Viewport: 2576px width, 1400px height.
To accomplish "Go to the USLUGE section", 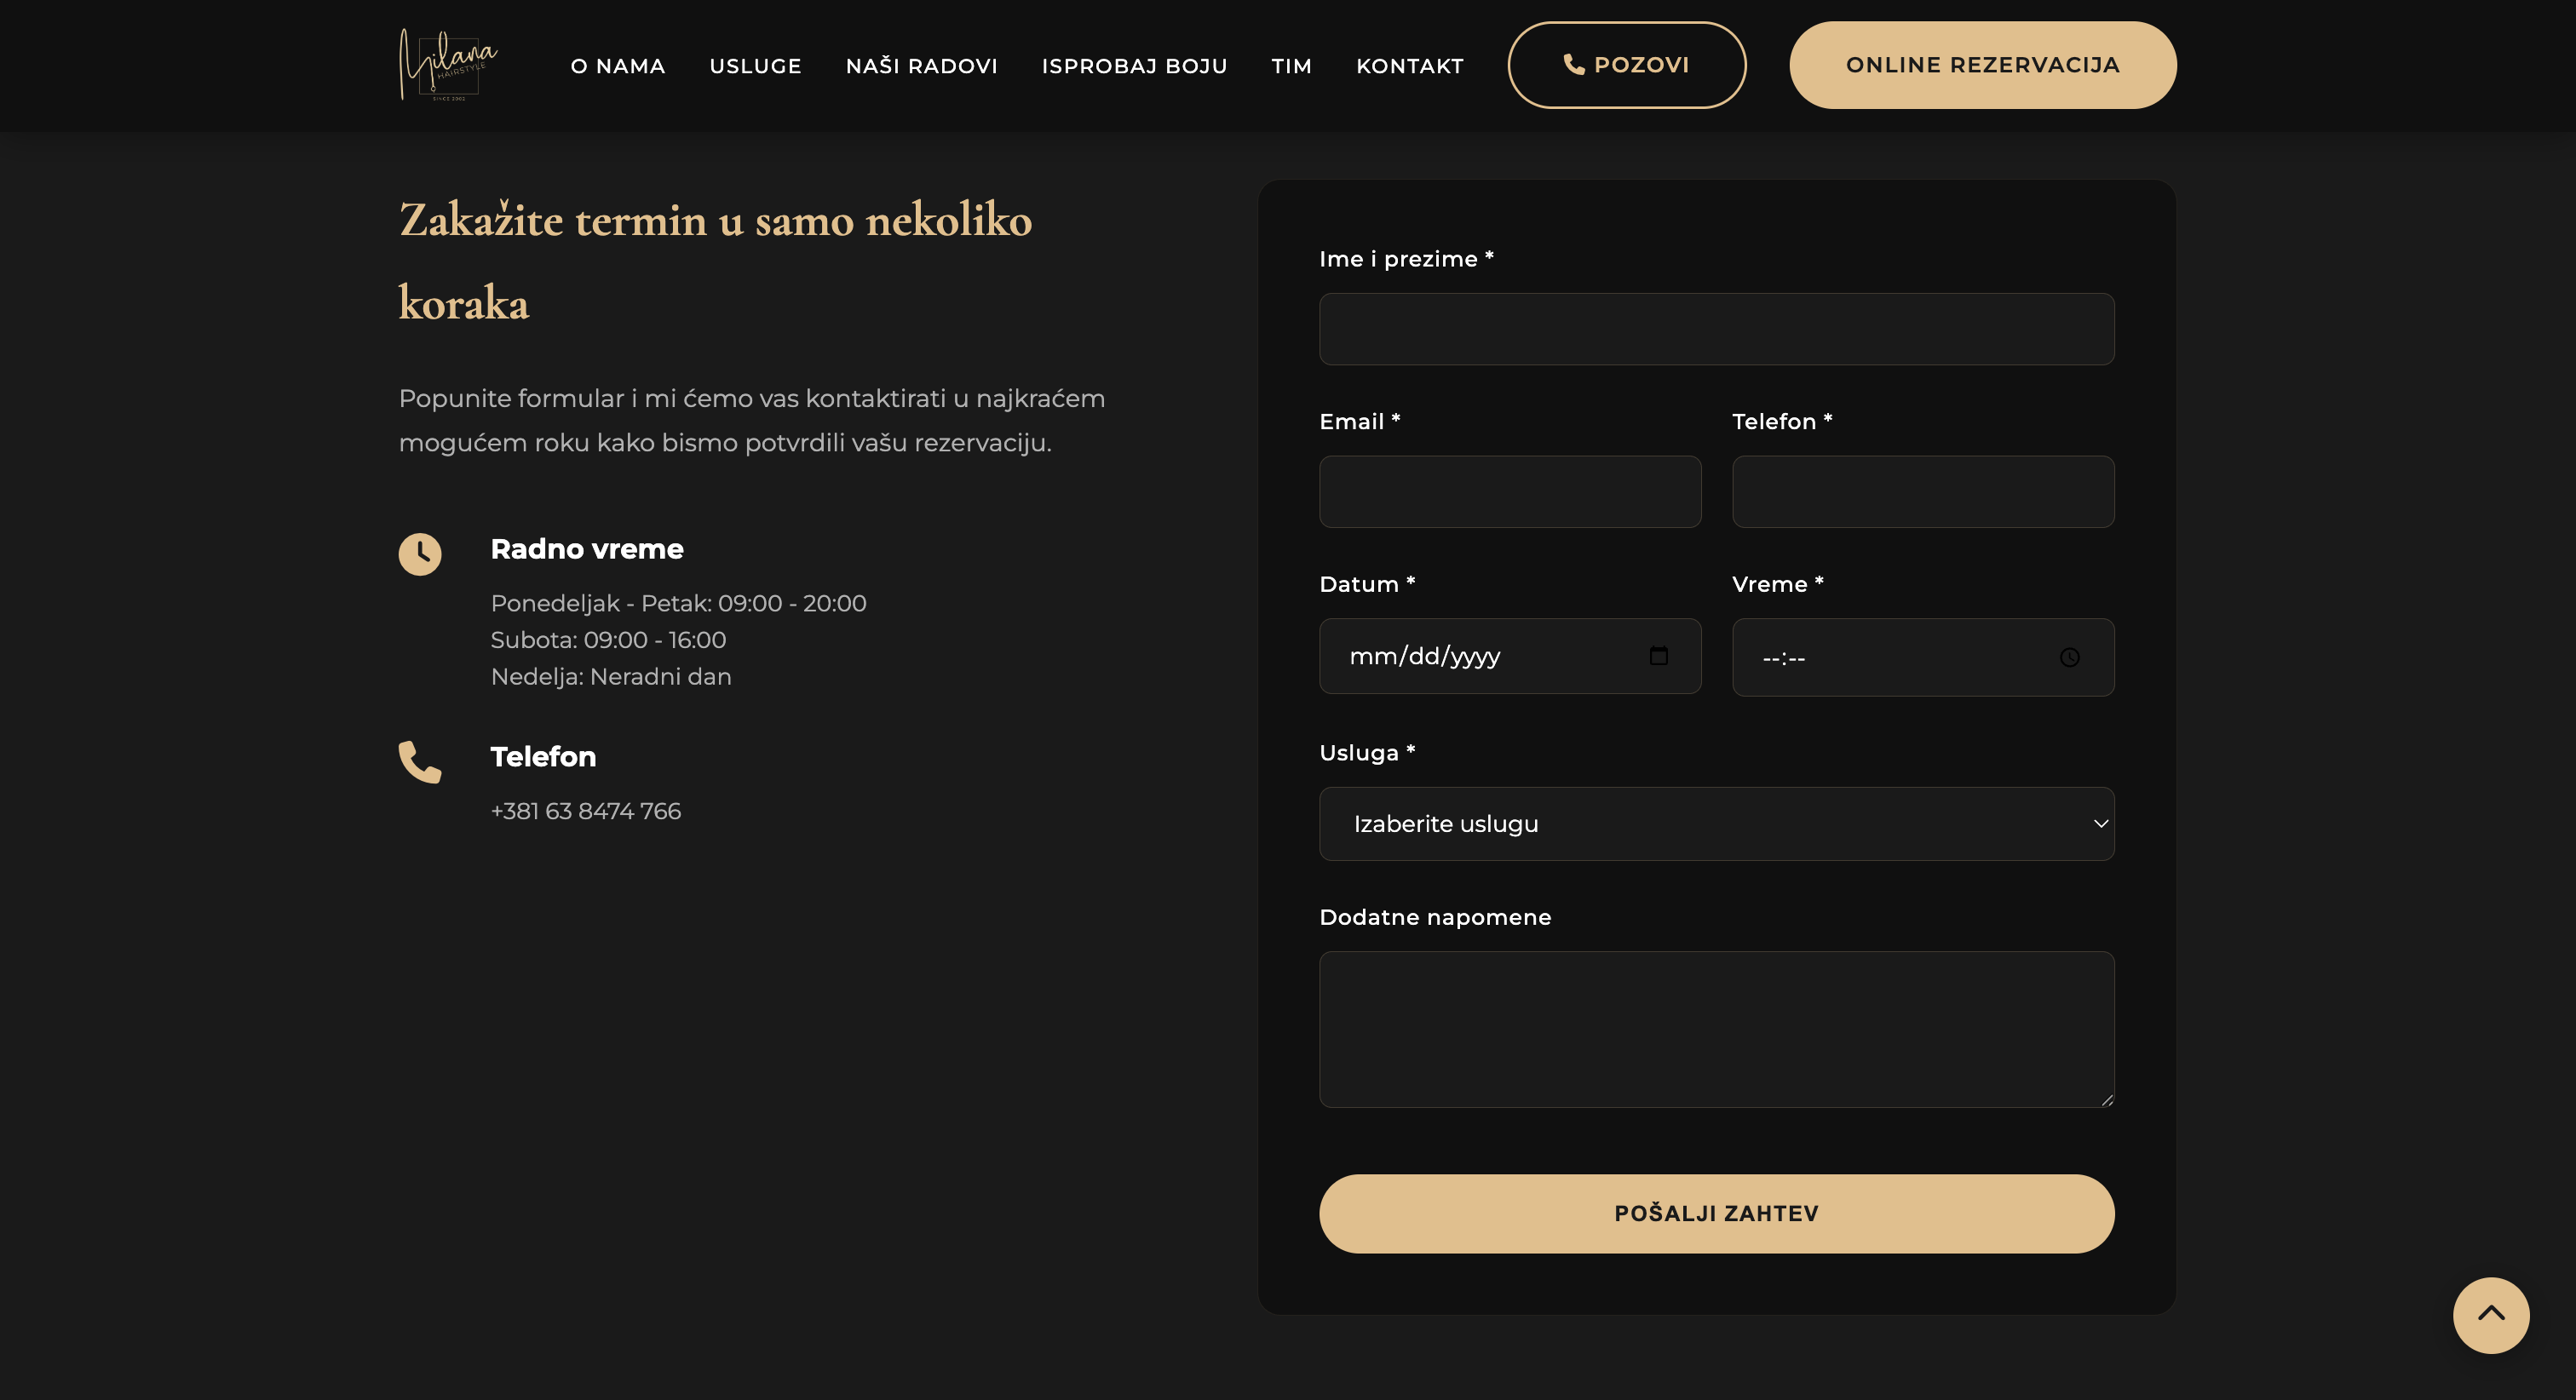I will 755,66.
